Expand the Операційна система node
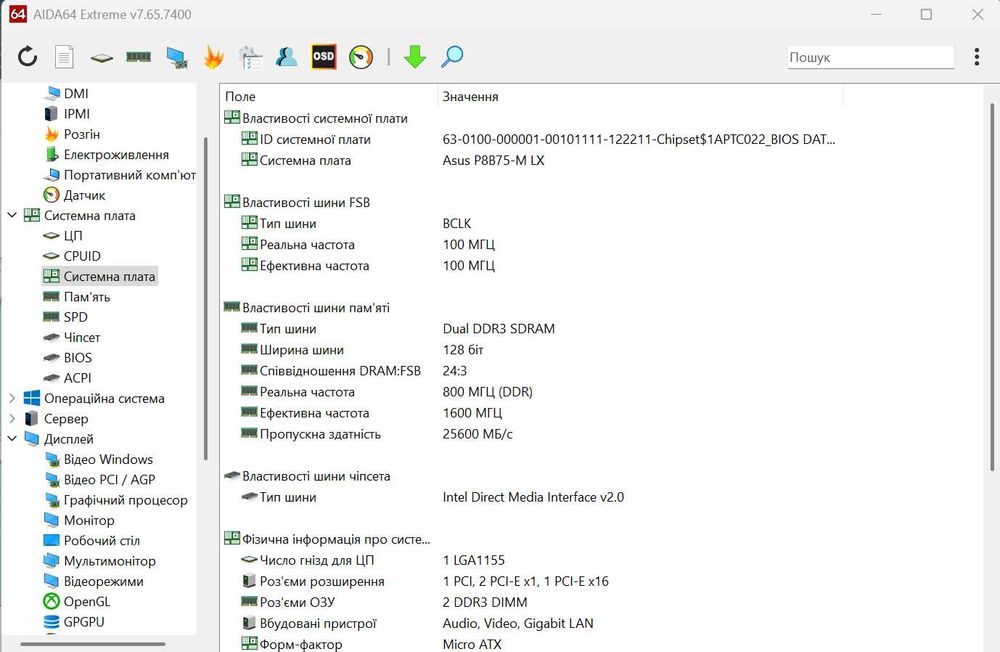The height and width of the screenshot is (652, 1000). (x=11, y=398)
